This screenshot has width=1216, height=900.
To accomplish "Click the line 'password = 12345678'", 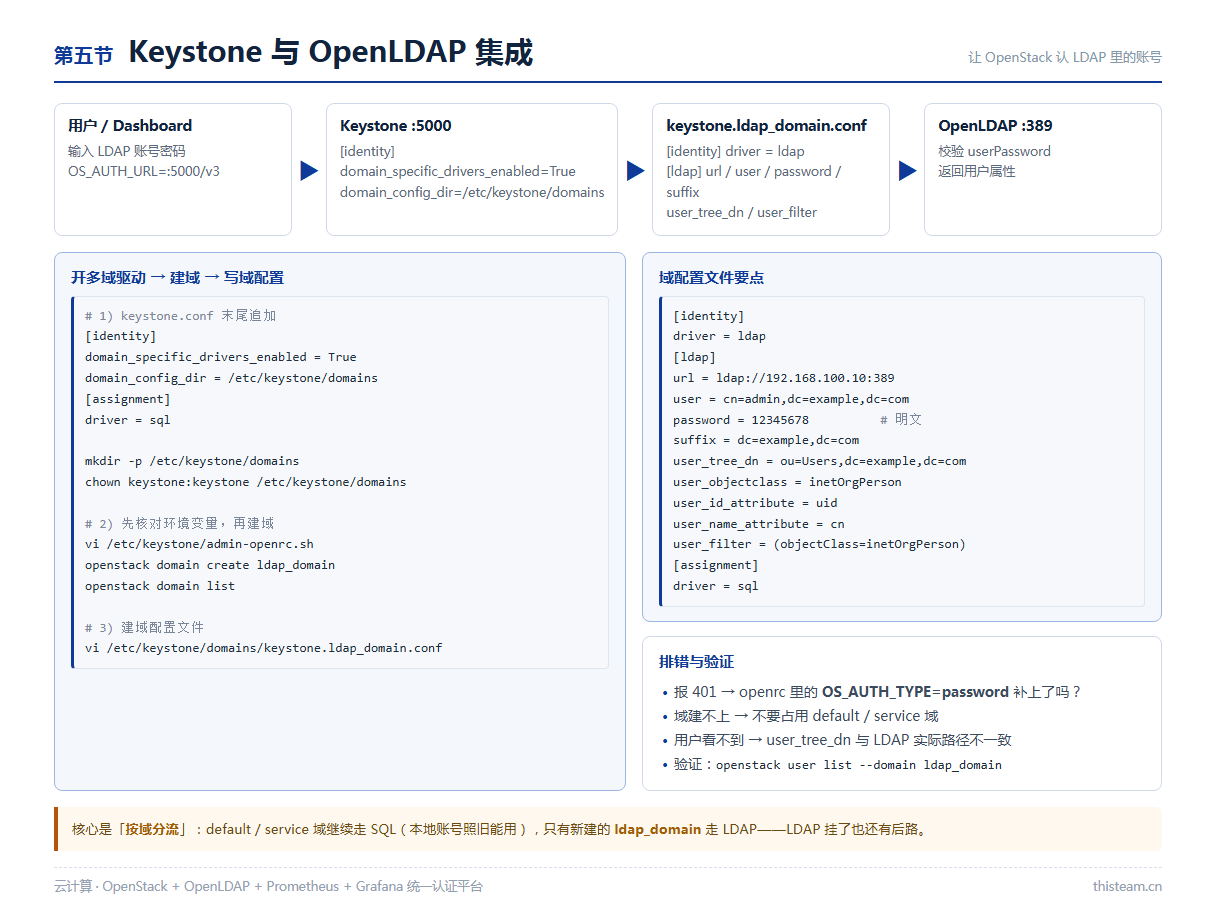I will tap(741, 420).
